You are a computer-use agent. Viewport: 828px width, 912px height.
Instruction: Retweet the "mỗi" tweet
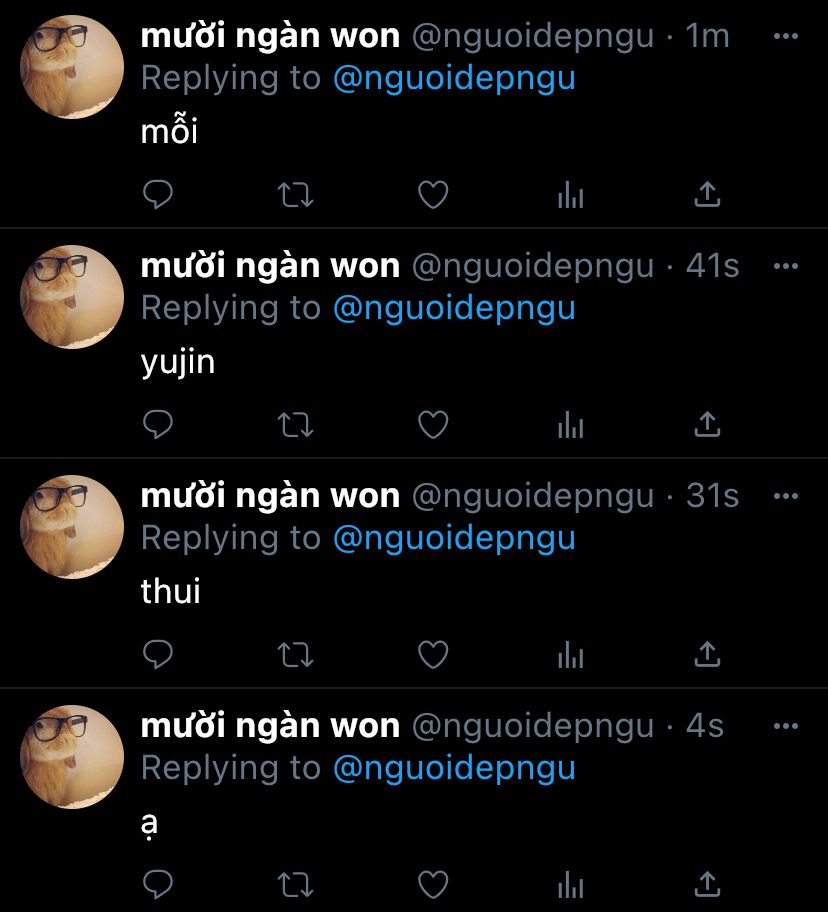(295, 195)
